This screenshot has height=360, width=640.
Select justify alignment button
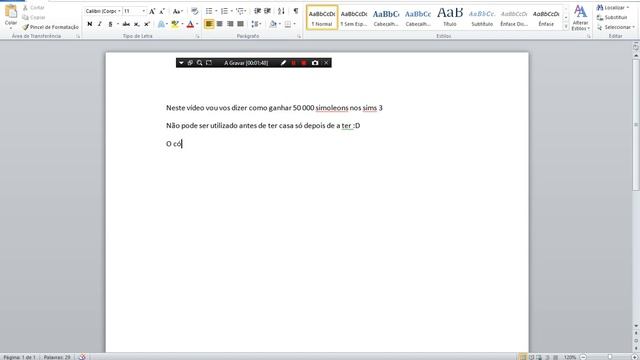tap(241, 24)
